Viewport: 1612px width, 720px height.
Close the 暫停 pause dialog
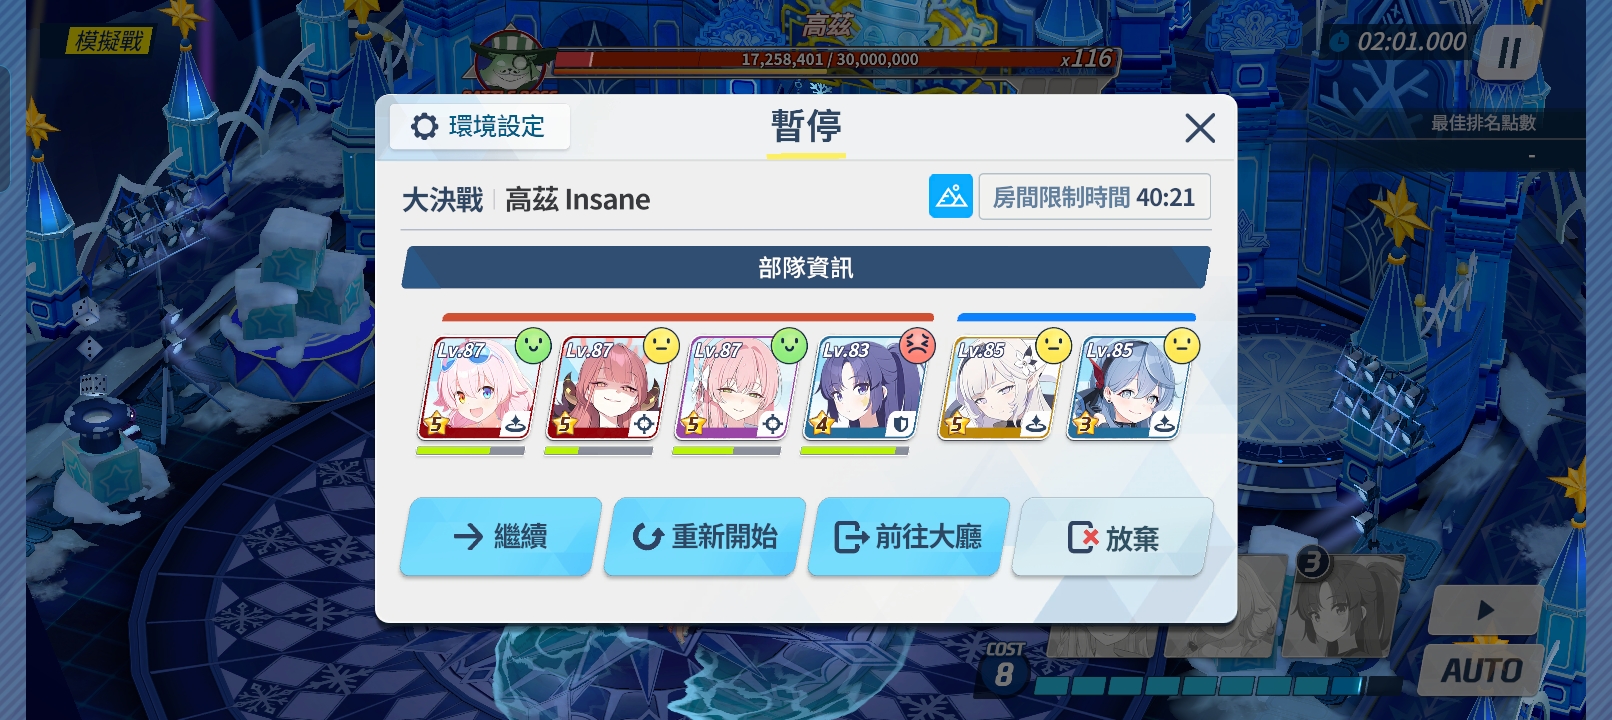pos(1199,128)
